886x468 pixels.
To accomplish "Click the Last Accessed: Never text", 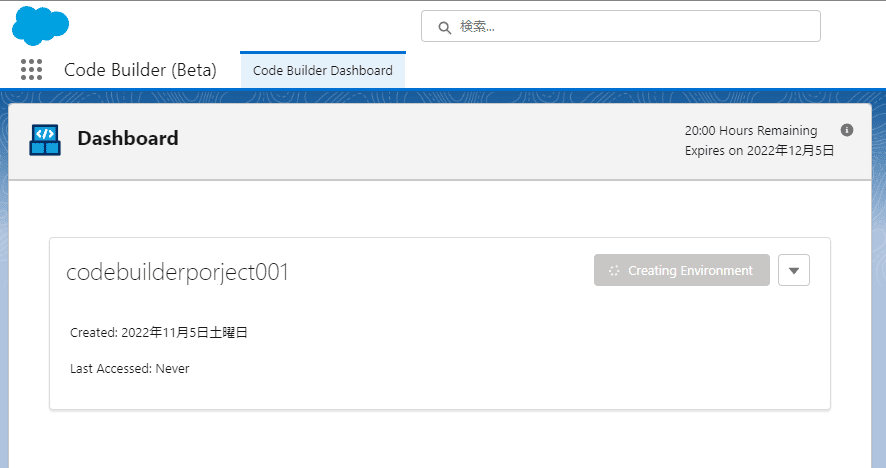I will (x=129, y=369).
